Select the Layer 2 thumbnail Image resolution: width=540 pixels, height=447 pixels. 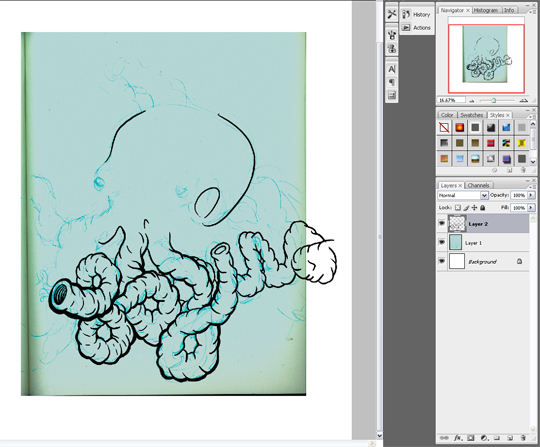click(457, 224)
